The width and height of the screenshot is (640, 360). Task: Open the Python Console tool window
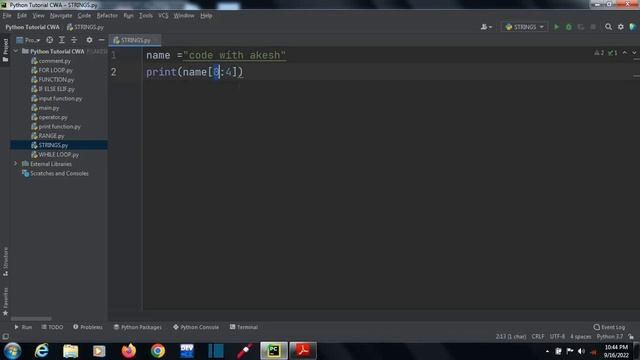pos(196,327)
